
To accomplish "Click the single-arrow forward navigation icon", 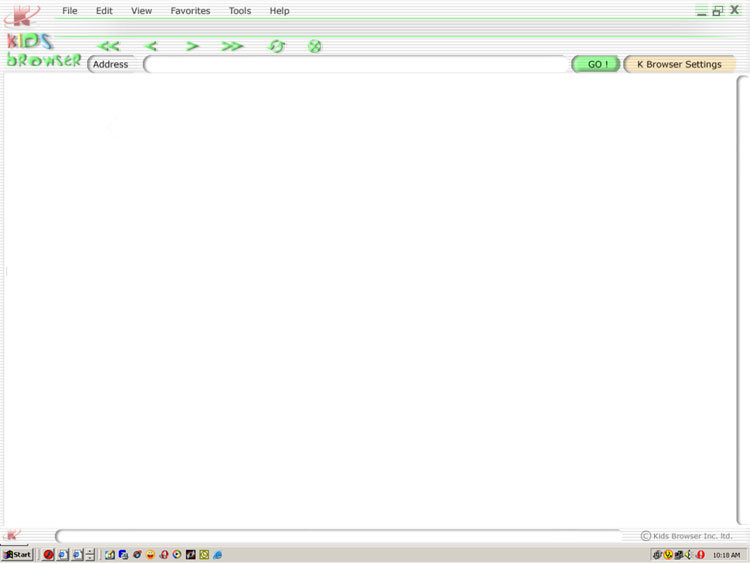I will (192, 46).
